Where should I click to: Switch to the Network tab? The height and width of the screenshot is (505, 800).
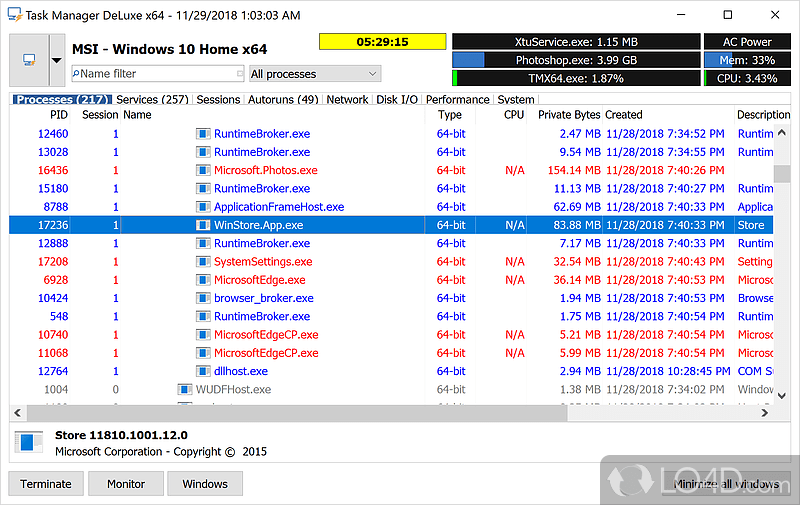347,99
